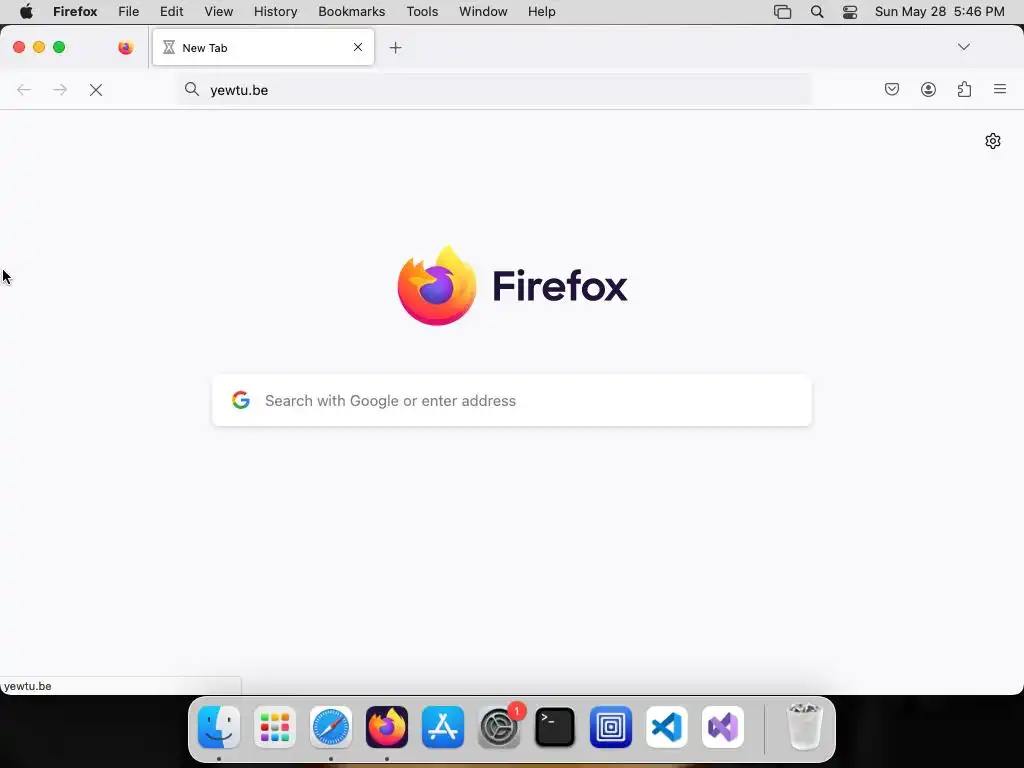The height and width of the screenshot is (768, 1024).
Task: Open the Help menu
Action: pyautogui.click(x=542, y=12)
